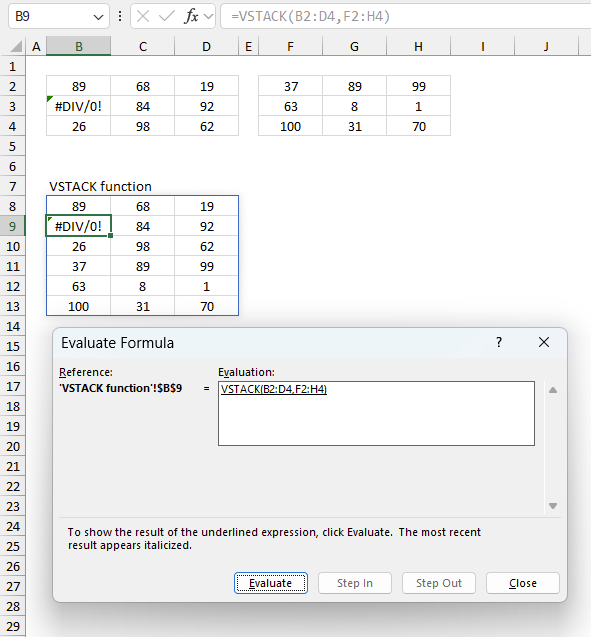Image resolution: width=591 pixels, height=637 pixels.
Task: Select column A header
Action: point(36,46)
